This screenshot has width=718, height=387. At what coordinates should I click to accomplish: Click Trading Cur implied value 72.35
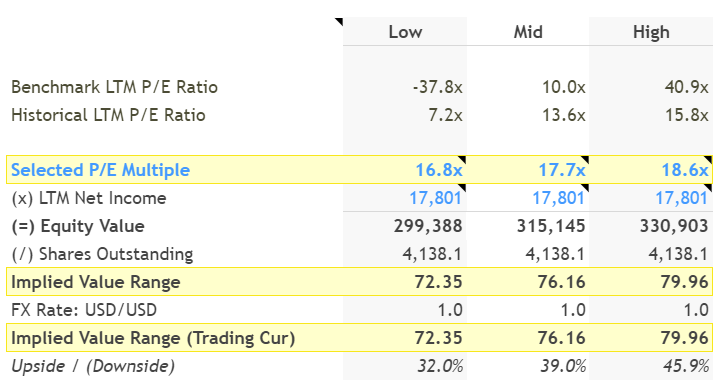point(438,338)
